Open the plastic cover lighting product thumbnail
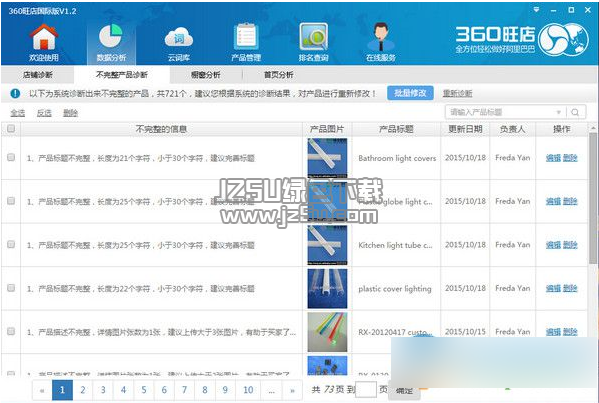 click(x=327, y=288)
